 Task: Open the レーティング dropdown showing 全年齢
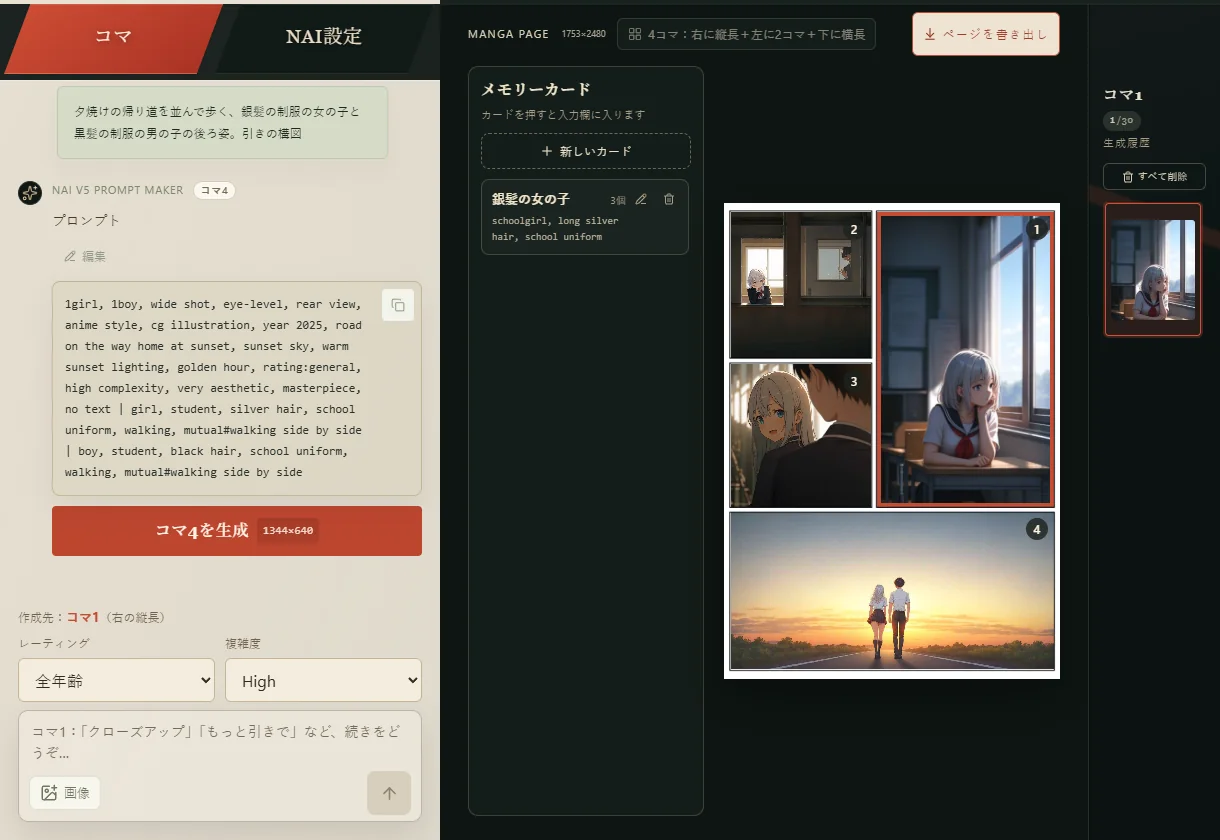116,680
